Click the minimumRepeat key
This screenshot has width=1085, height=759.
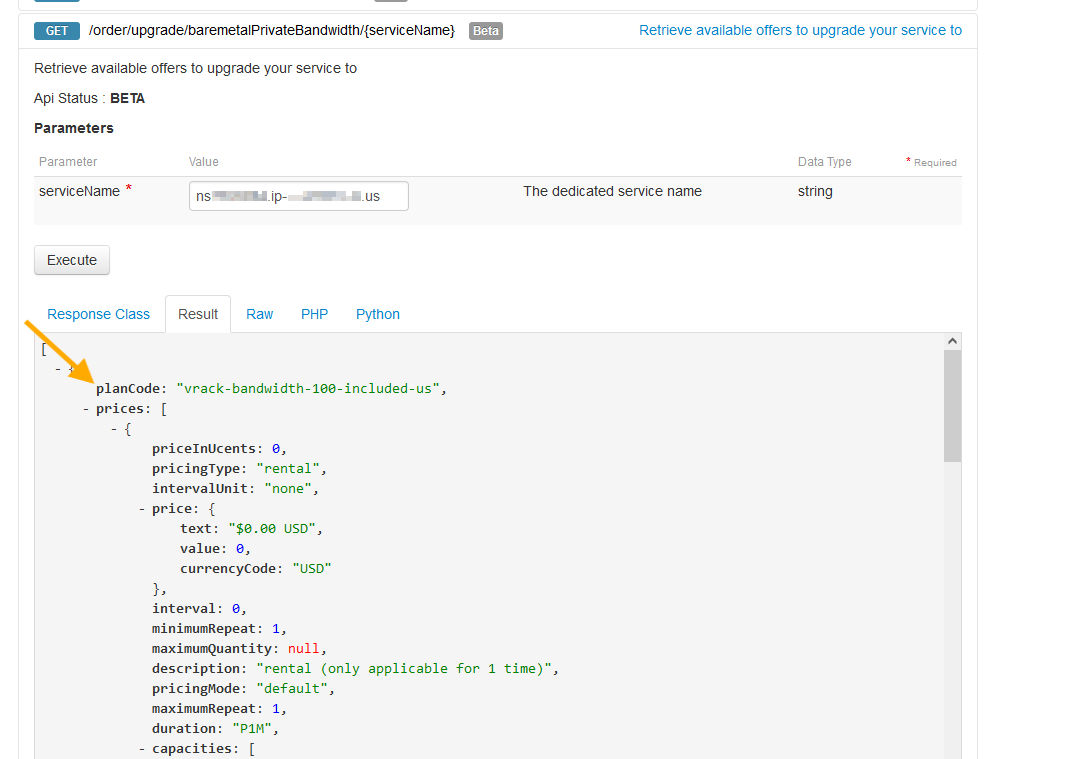(x=204, y=629)
